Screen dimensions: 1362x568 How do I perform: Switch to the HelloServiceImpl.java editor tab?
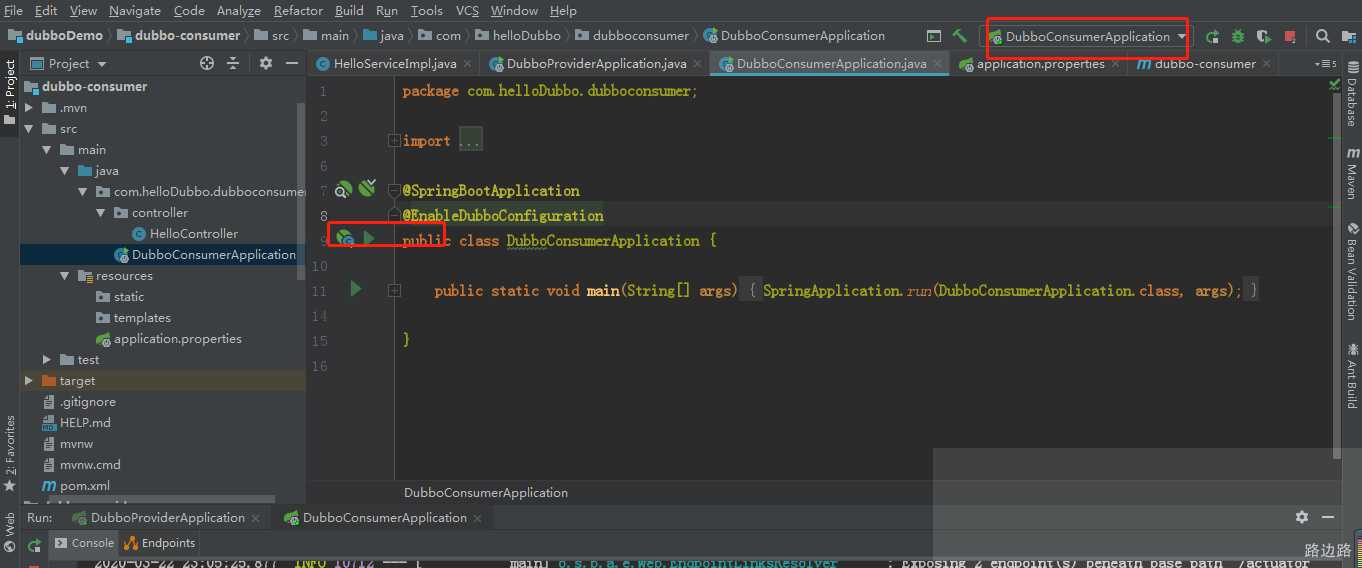coord(394,63)
